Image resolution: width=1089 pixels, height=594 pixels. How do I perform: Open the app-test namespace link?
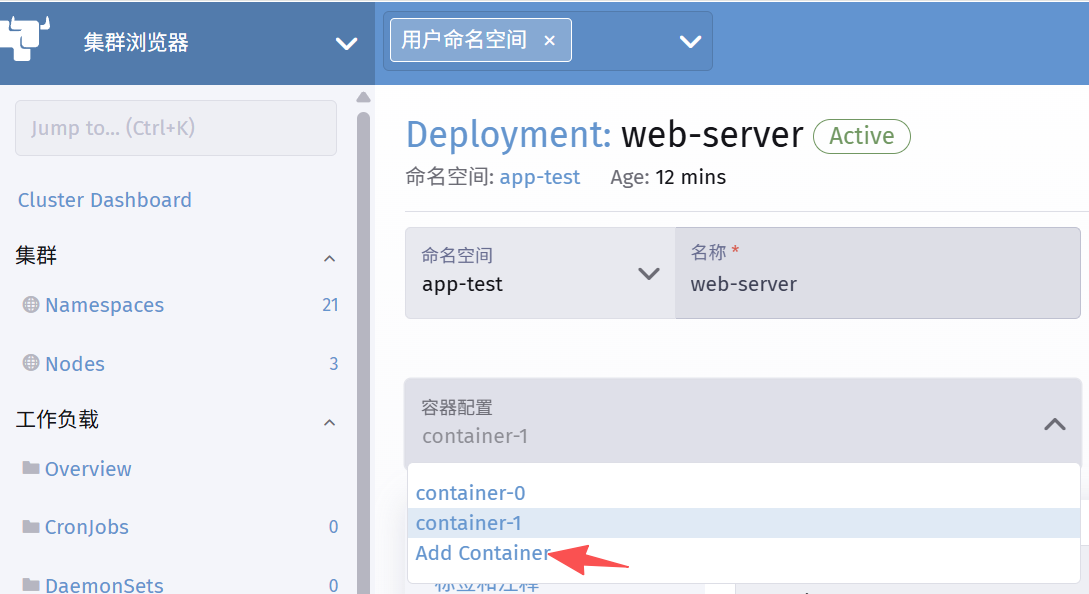(540, 177)
